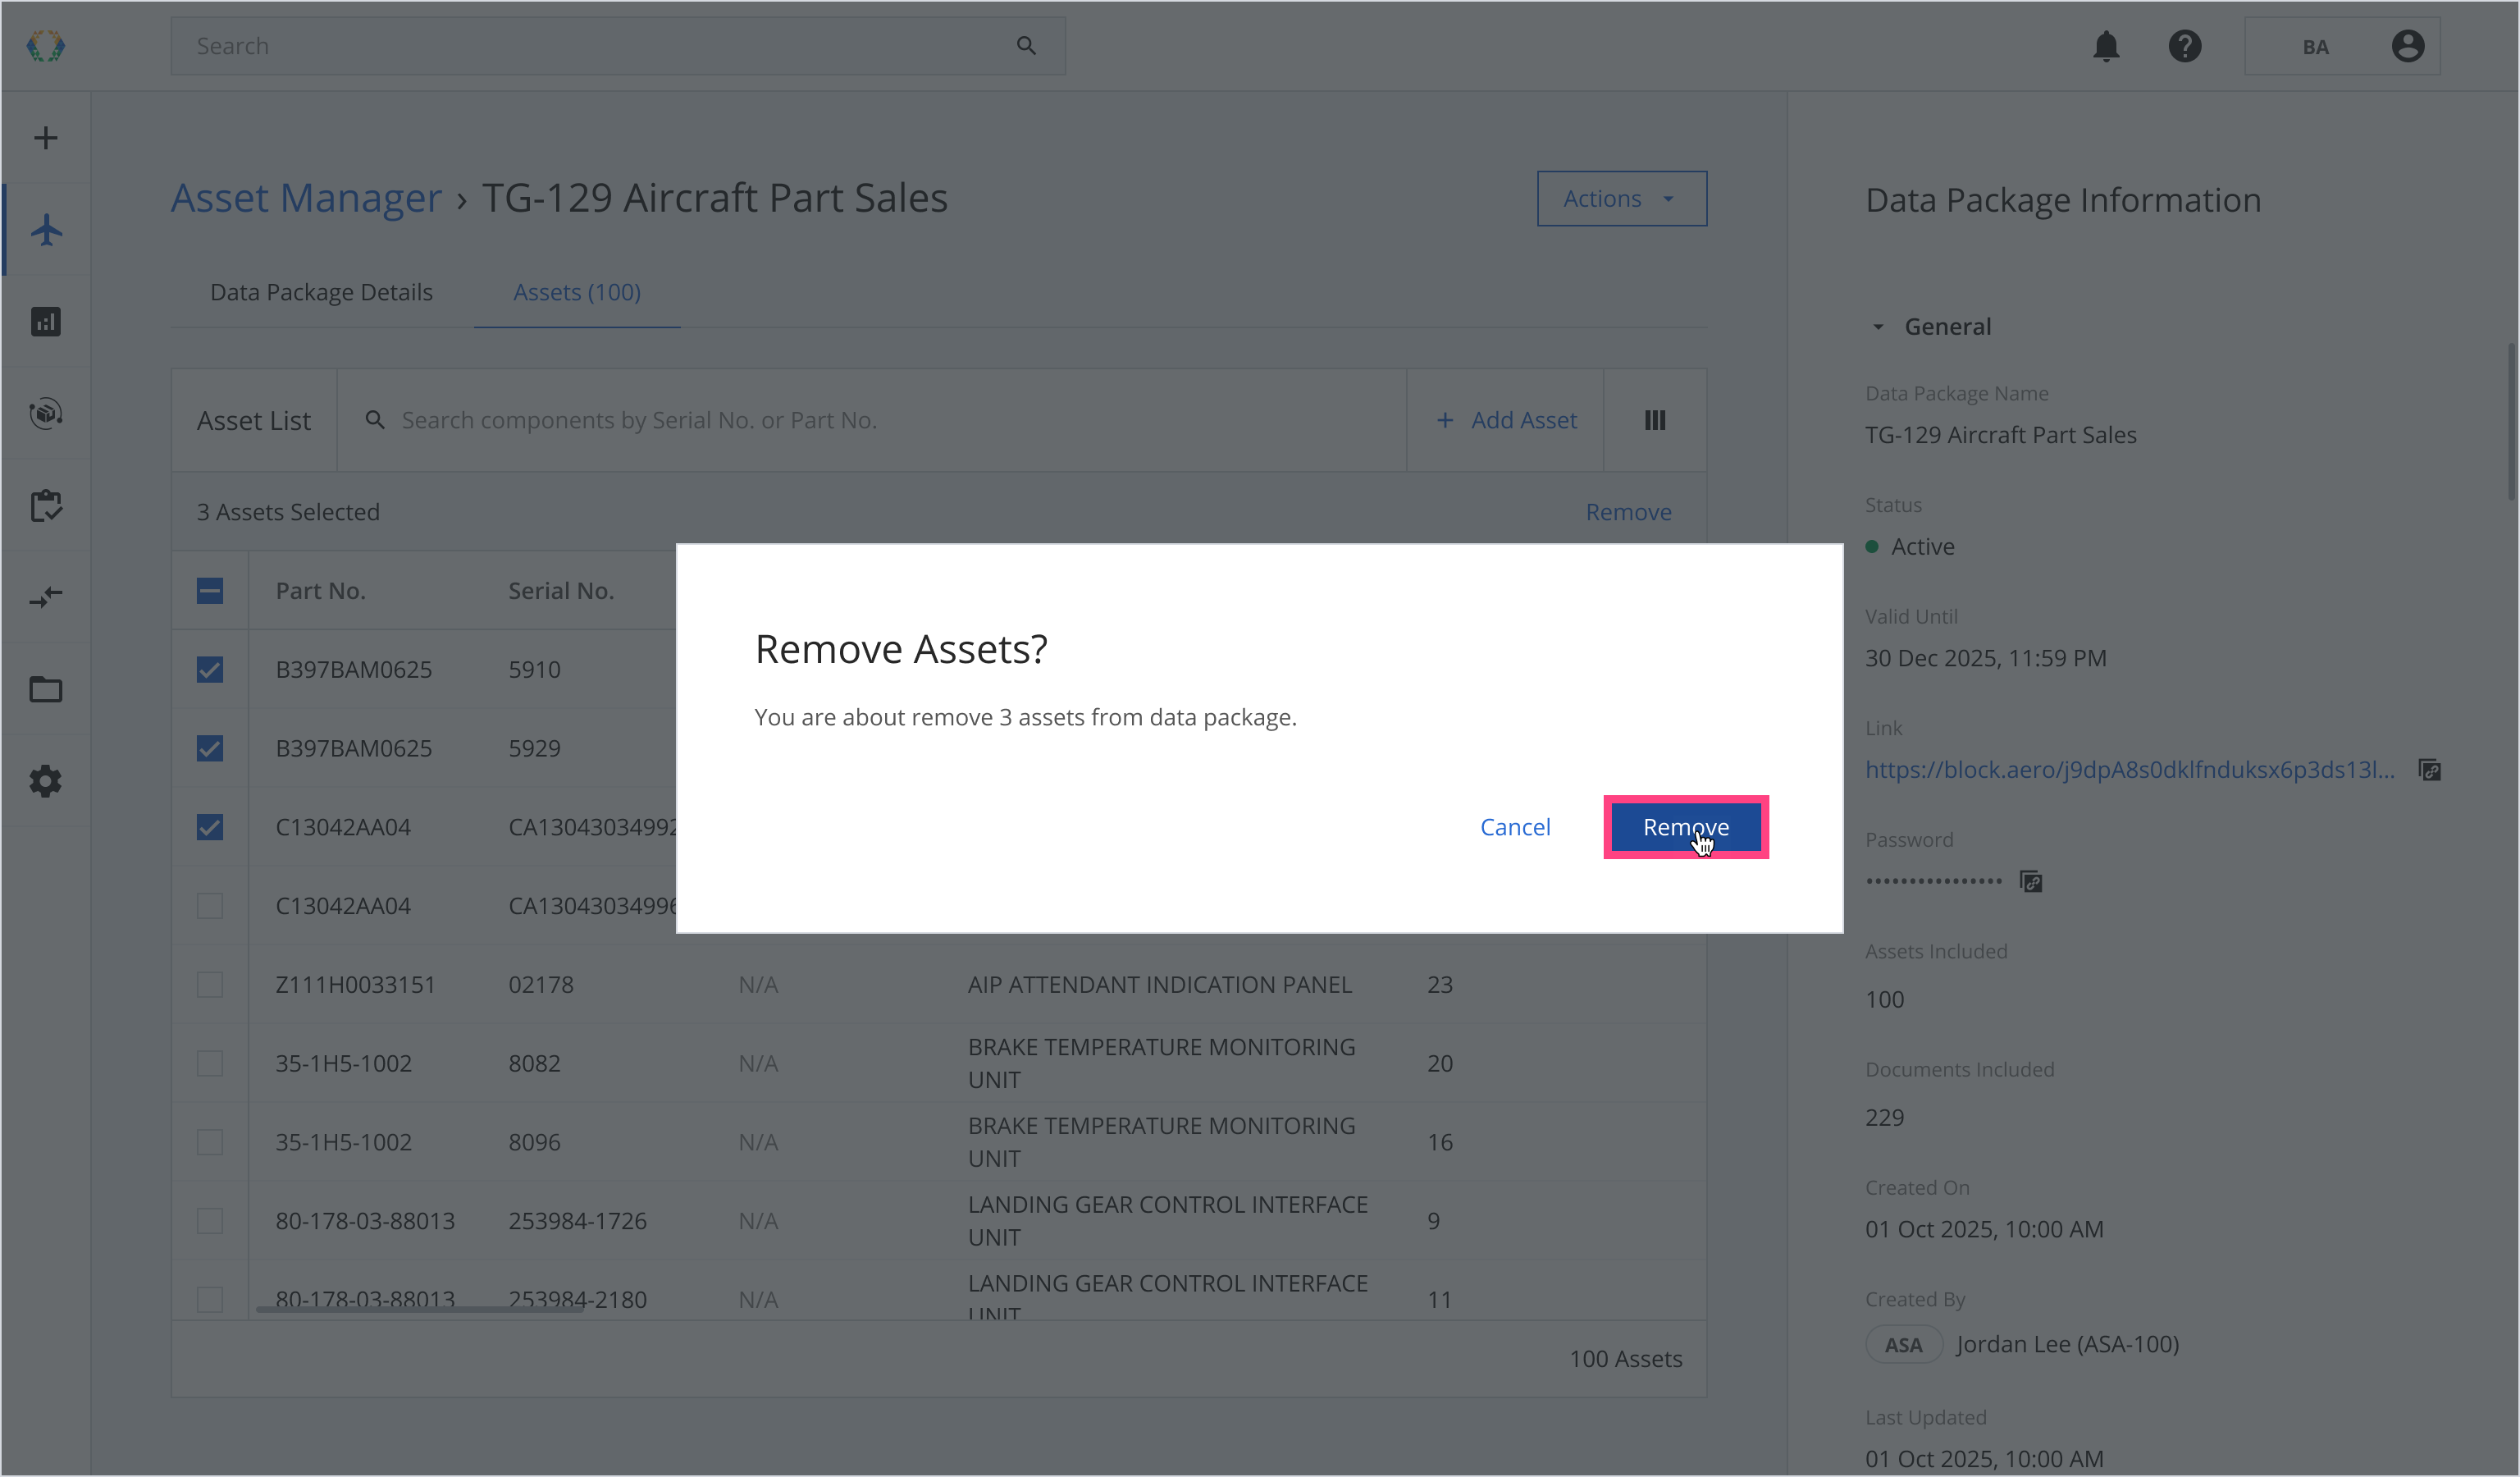Image resolution: width=2520 pixels, height=1477 pixels.
Task: Open the Actions dropdown menu
Action: click(x=1621, y=199)
